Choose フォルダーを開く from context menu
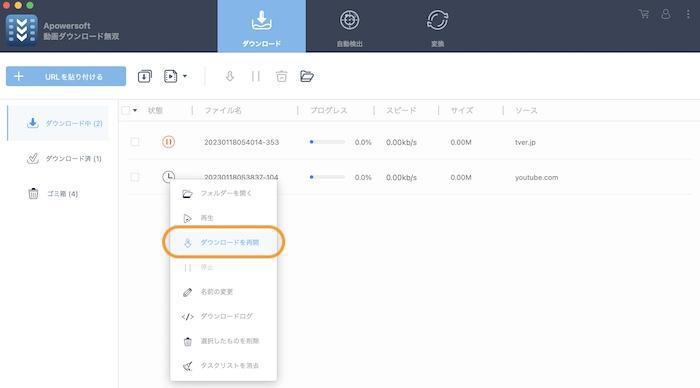 tap(223, 193)
